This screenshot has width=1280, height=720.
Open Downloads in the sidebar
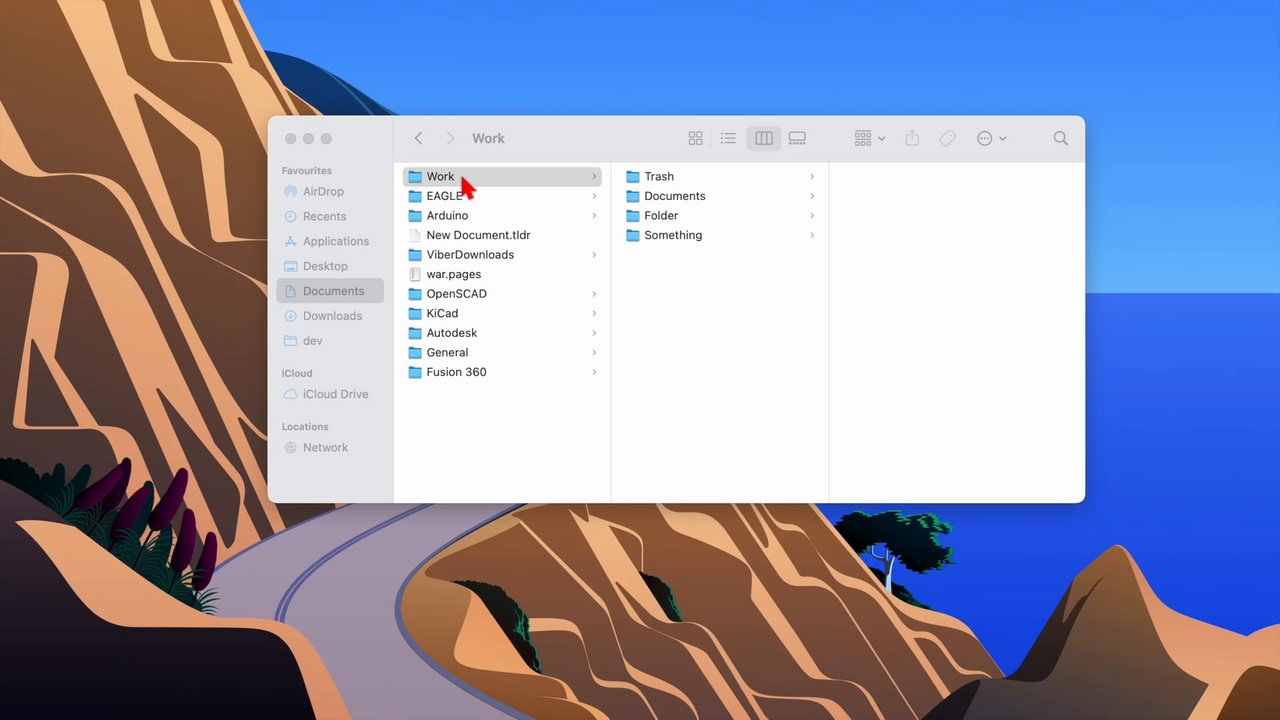tap(330, 316)
